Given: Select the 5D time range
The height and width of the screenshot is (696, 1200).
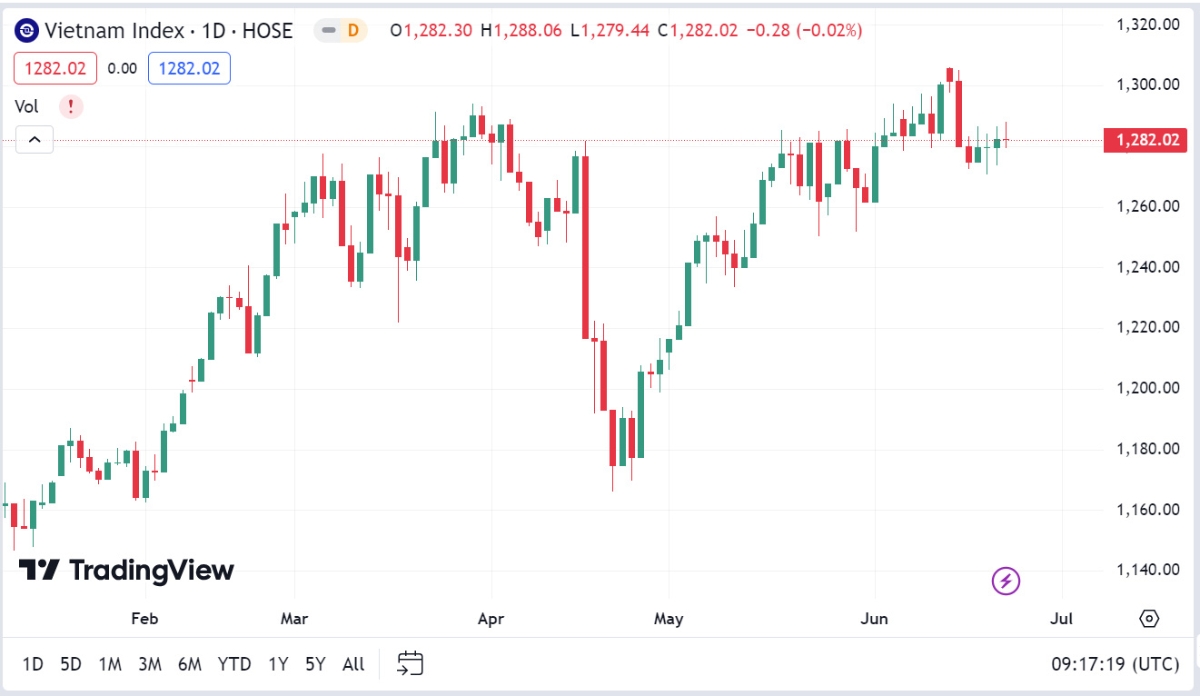Looking at the screenshot, I should click(x=71, y=664).
